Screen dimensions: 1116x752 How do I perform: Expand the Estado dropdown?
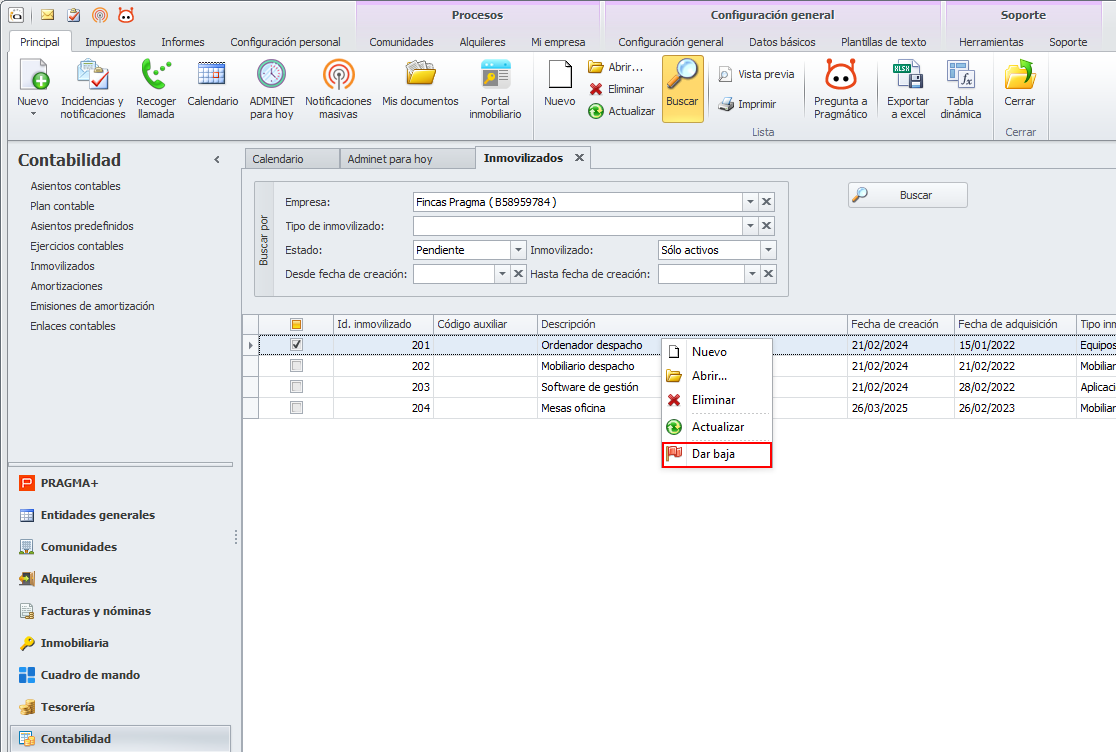[x=518, y=250]
